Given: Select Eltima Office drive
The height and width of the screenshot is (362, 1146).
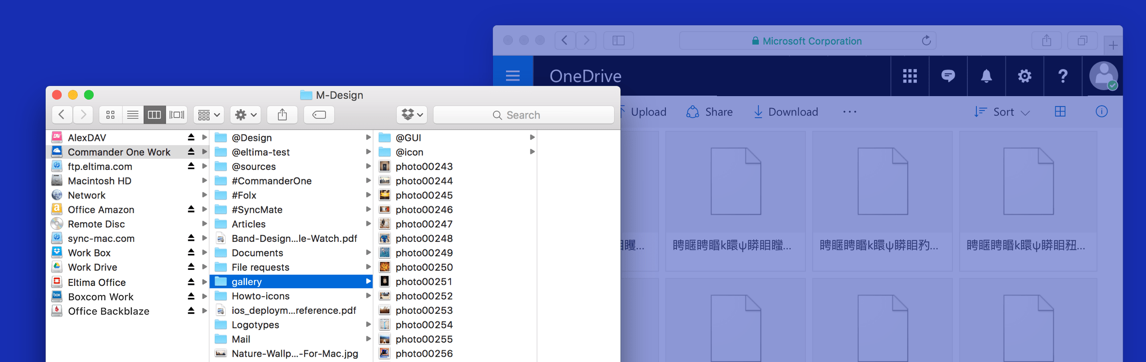Looking at the screenshot, I should pyautogui.click(x=96, y=282).
